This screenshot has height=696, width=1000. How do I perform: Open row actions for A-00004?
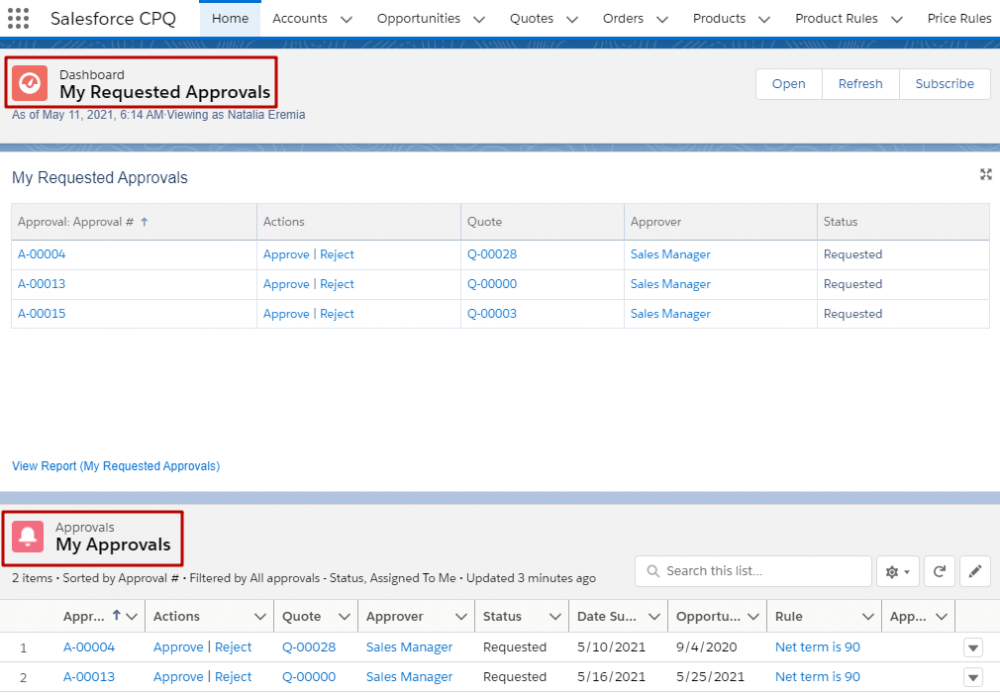point(973,648)
